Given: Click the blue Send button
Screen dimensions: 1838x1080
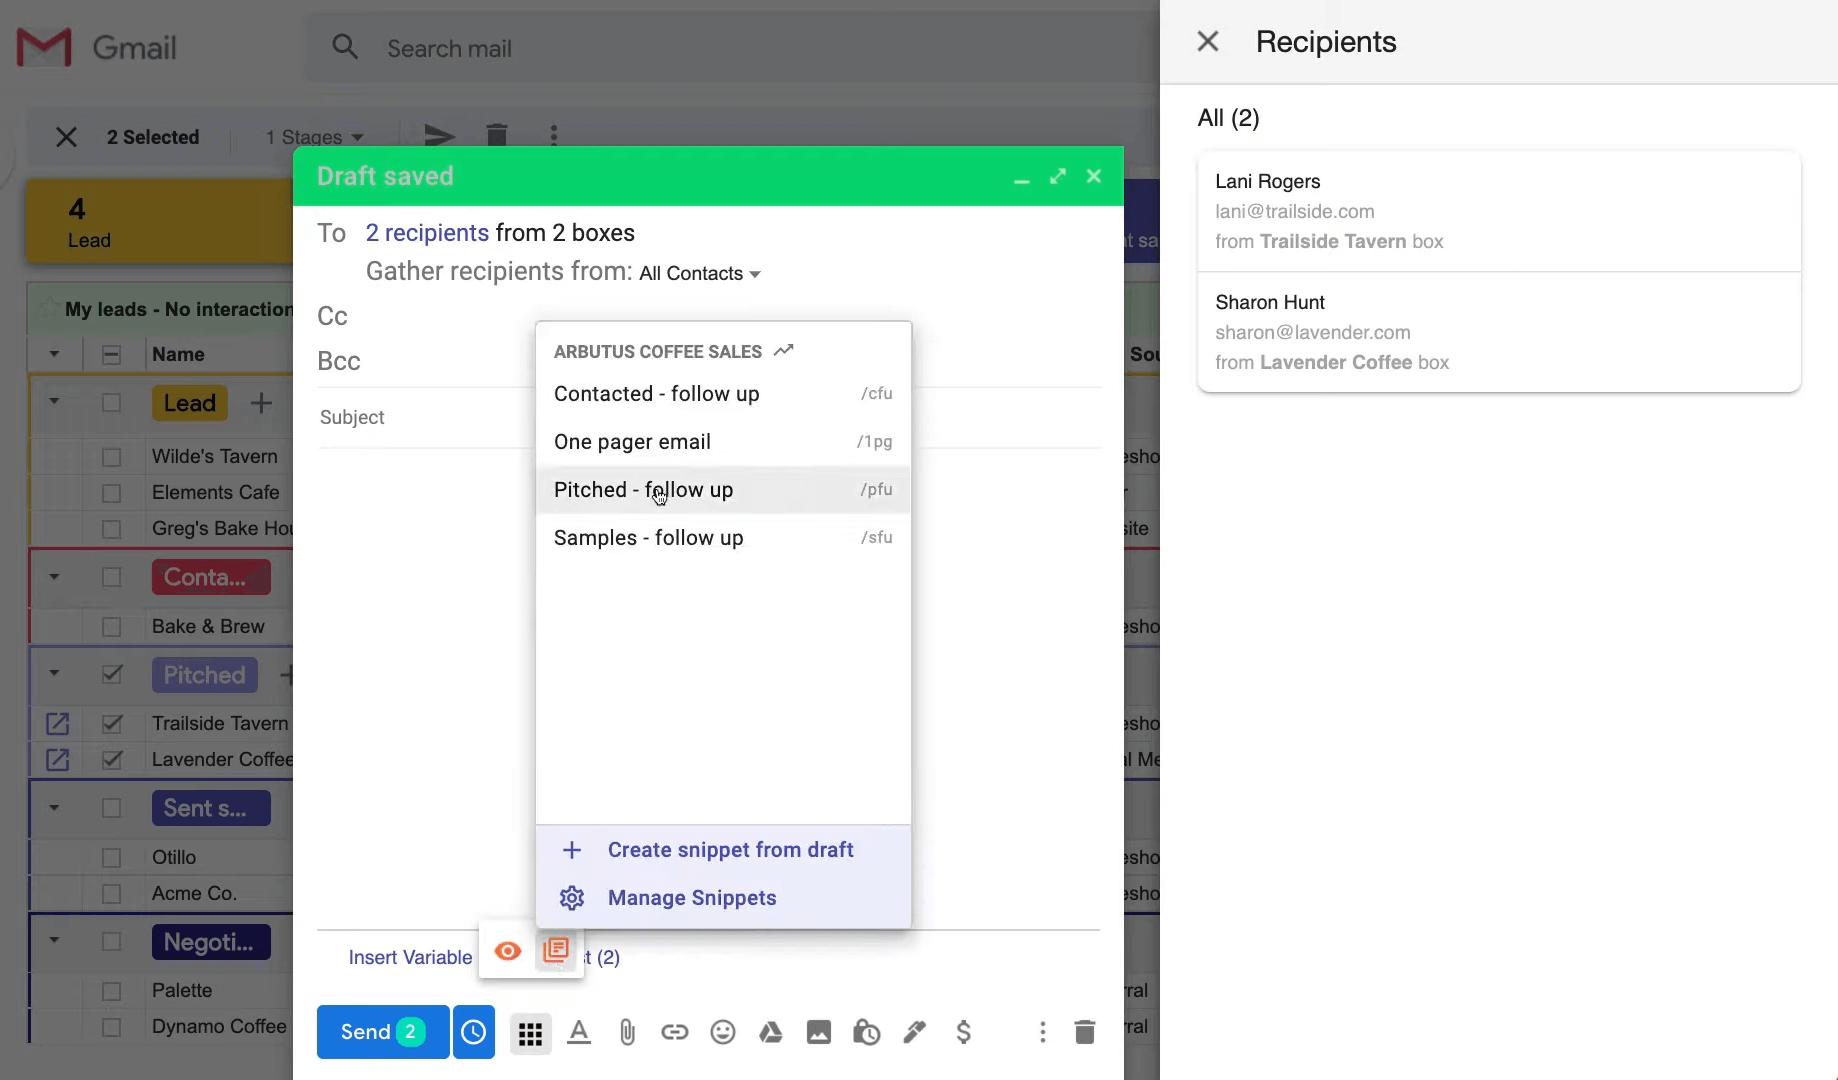Looking at the screenshot, I should (383, 1032).
